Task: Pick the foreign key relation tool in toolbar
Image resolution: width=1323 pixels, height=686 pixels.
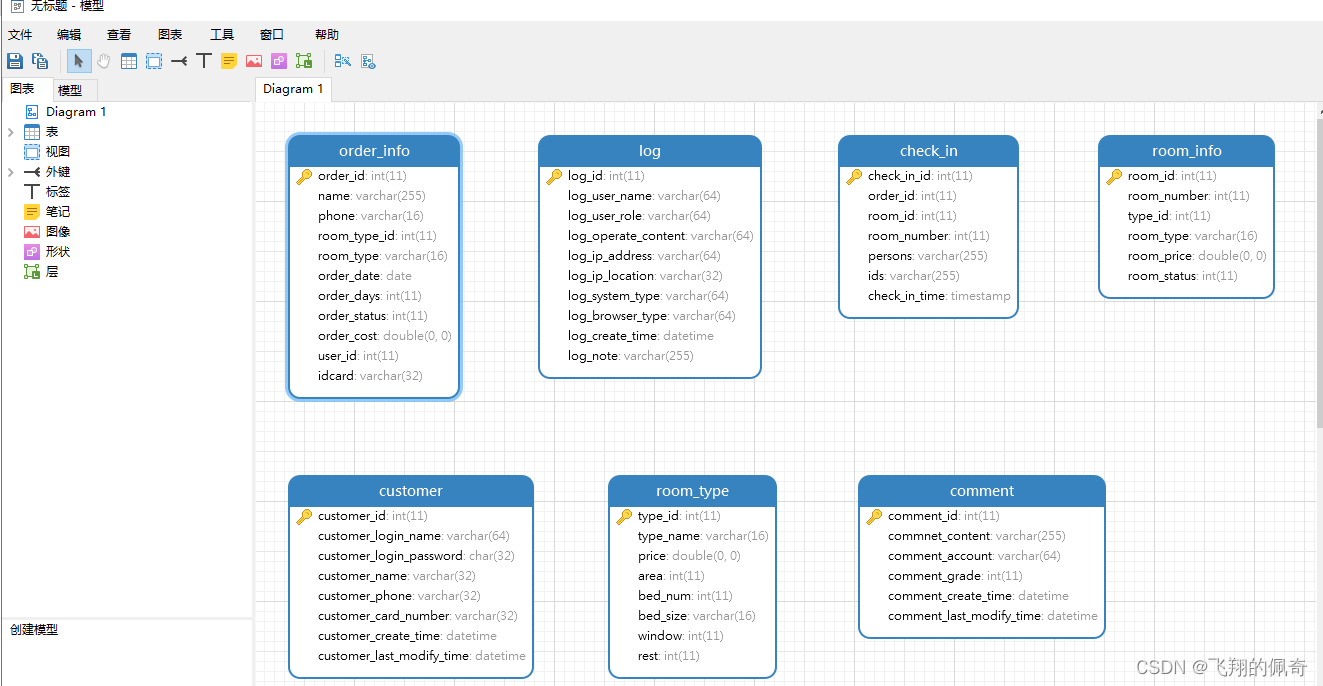Action: click(179, 61)
